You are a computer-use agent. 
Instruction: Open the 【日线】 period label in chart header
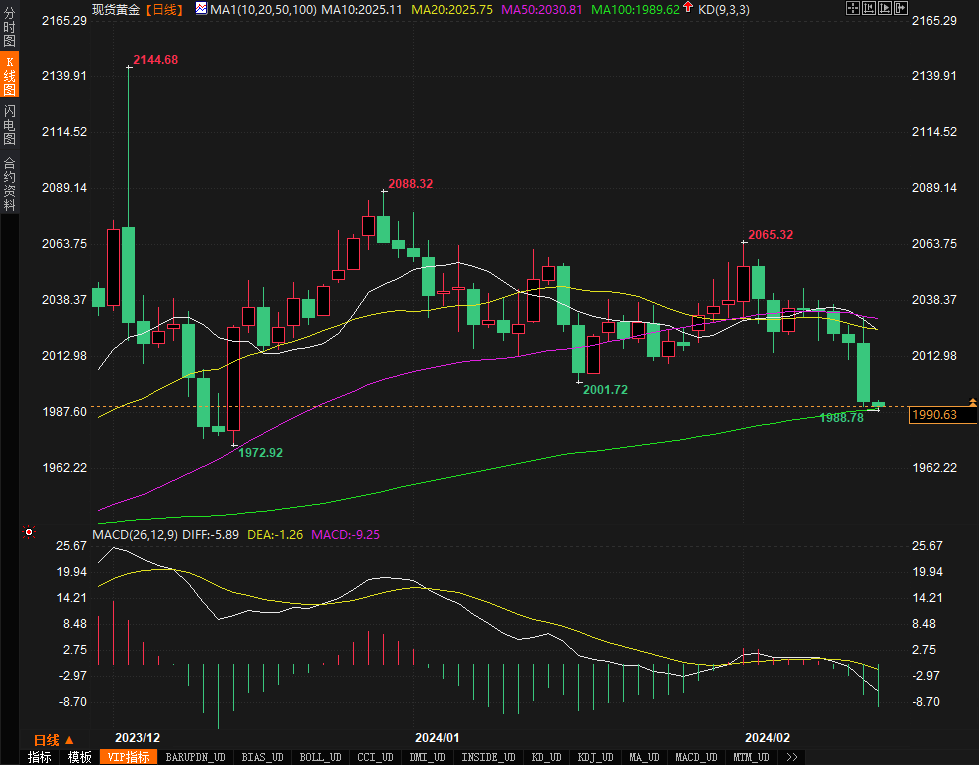click(164, 9)
